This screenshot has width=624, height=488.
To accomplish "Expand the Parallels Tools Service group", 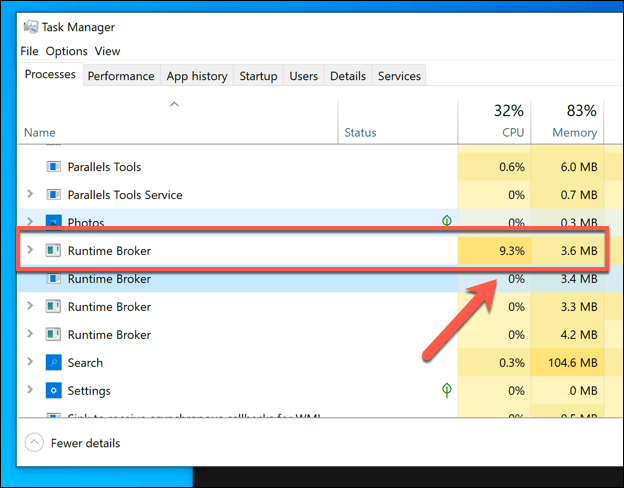I will 30,194.
